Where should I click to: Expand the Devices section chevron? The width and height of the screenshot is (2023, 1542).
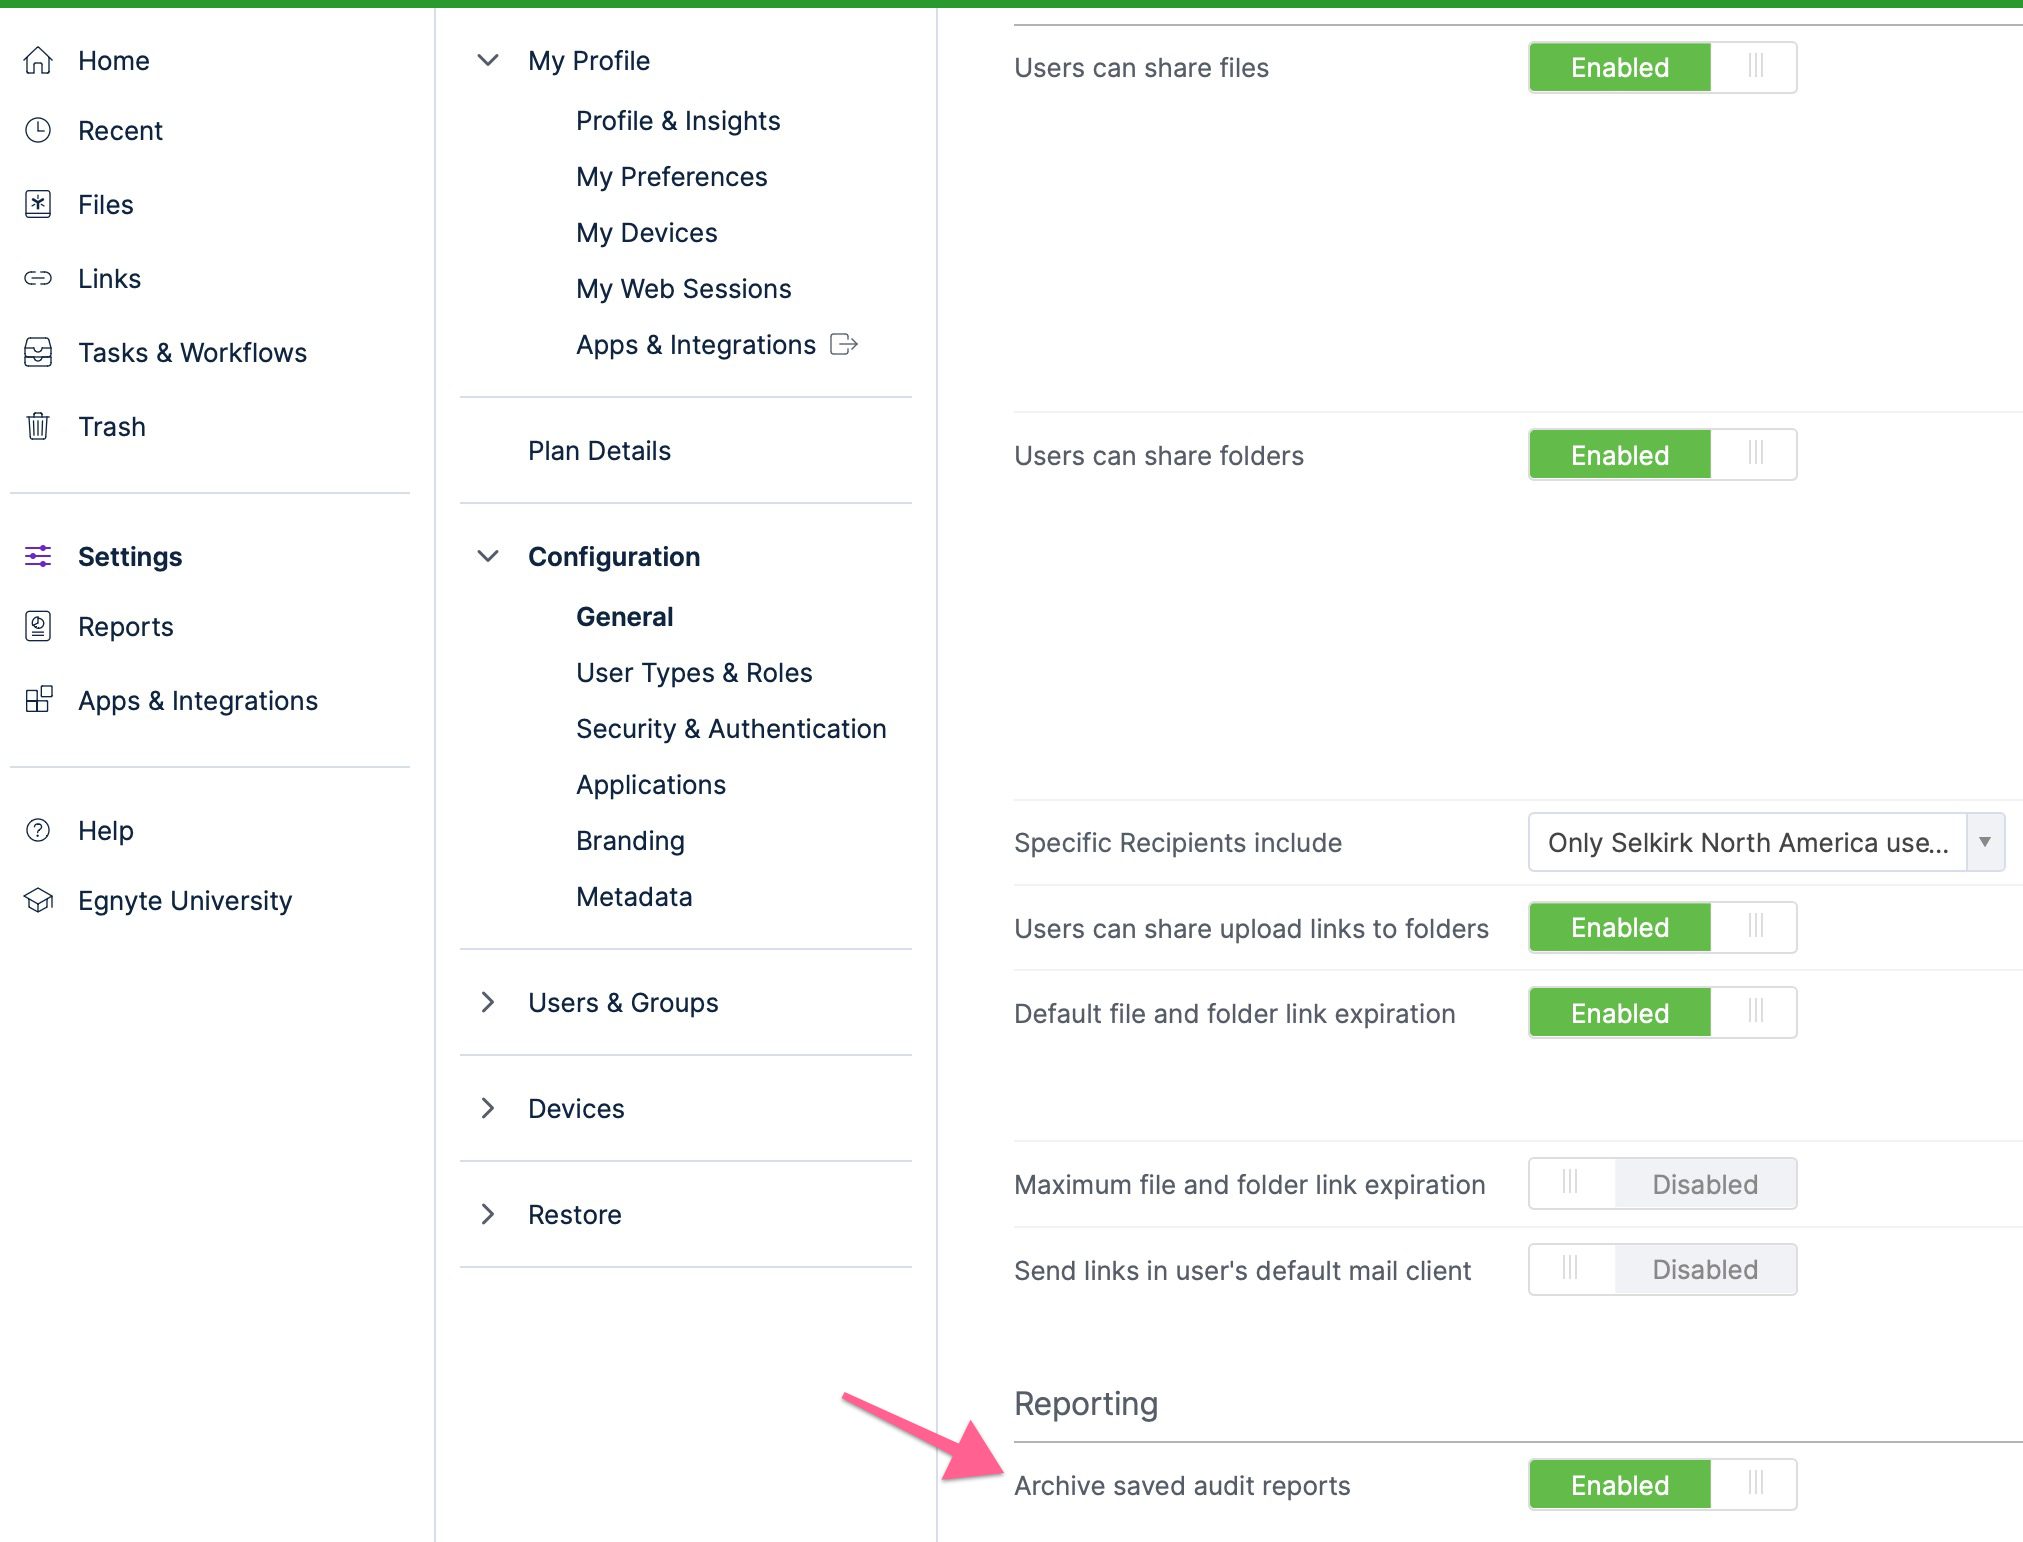(488, 1108)
